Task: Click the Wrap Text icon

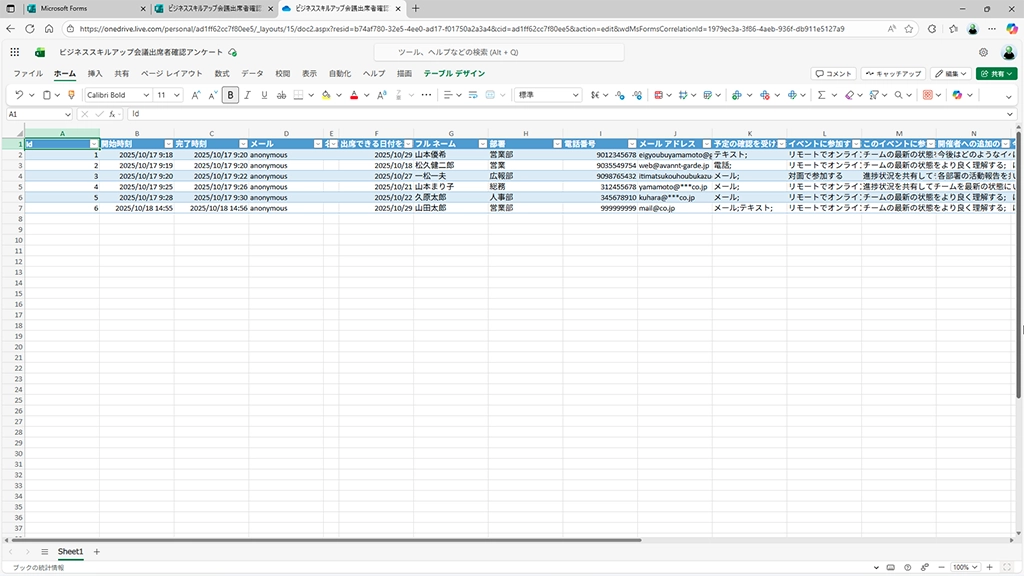Action: point(475,95)
